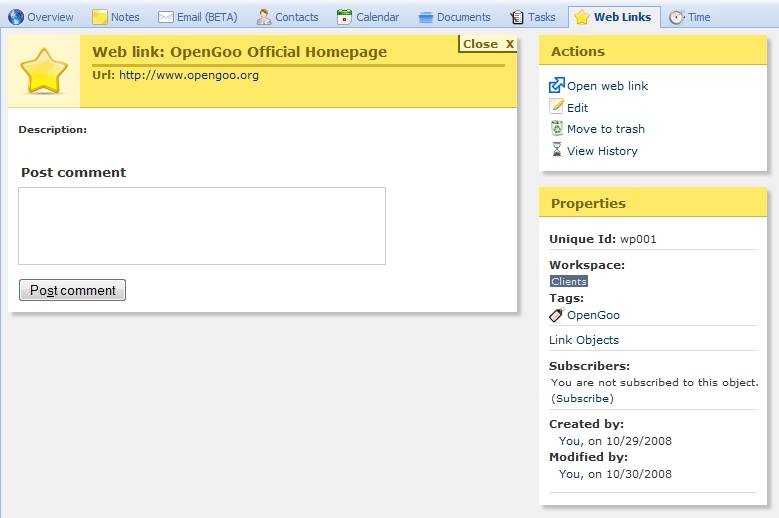Click the Tasks clipboard icon
The image size is (779, 518).
click(517, 17)
